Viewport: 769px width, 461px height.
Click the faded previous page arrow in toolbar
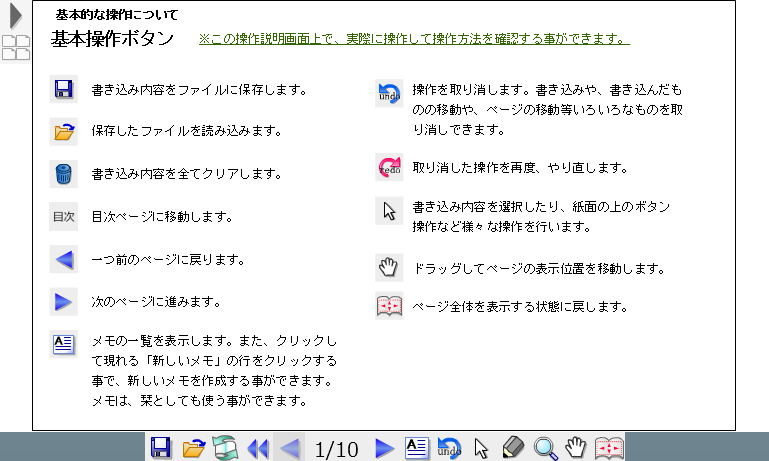pyautogui.click(x=289, y=448)
